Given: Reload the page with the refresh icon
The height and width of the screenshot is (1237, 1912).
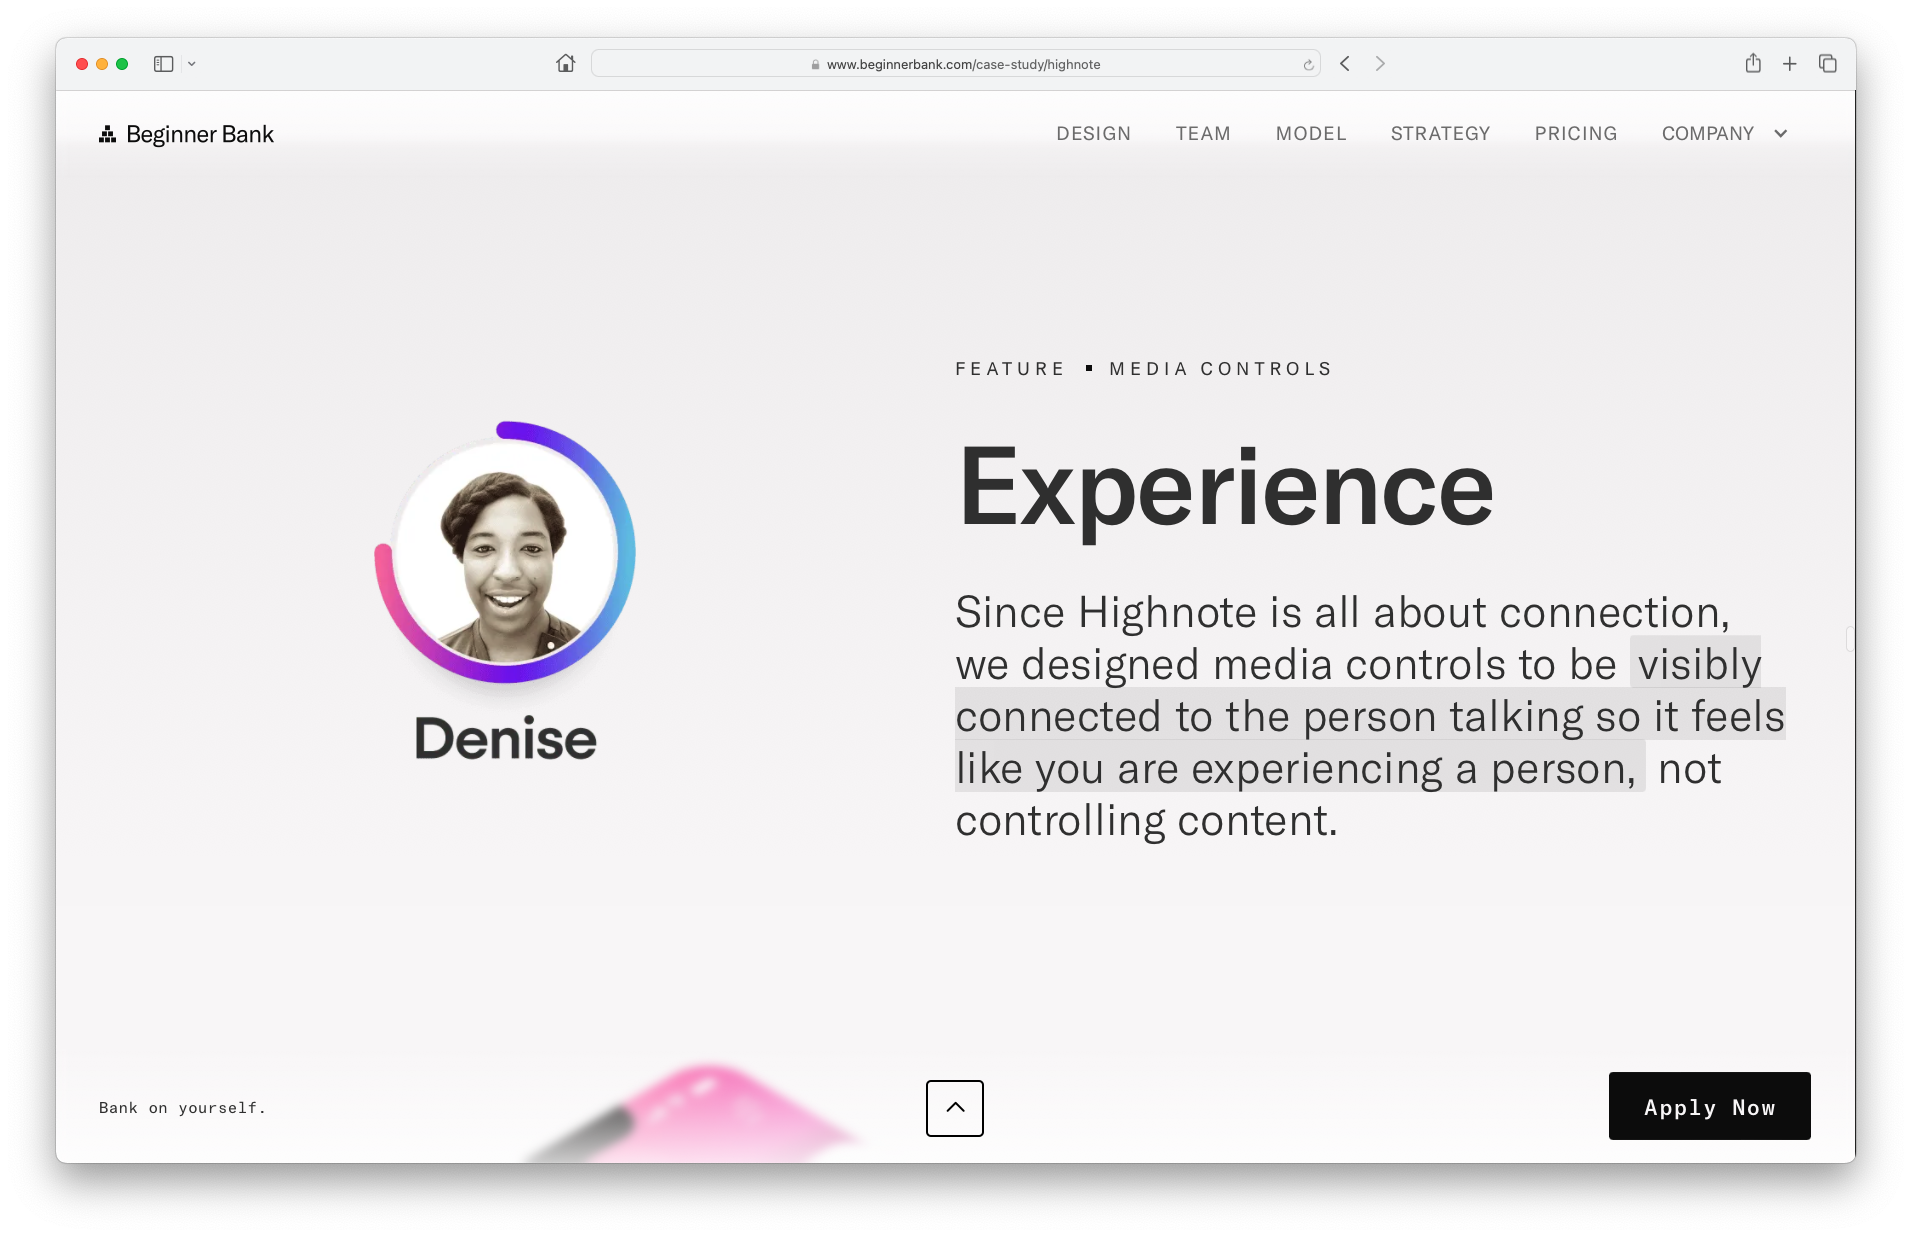Looking at the screenshot, I should point(1308,65).
